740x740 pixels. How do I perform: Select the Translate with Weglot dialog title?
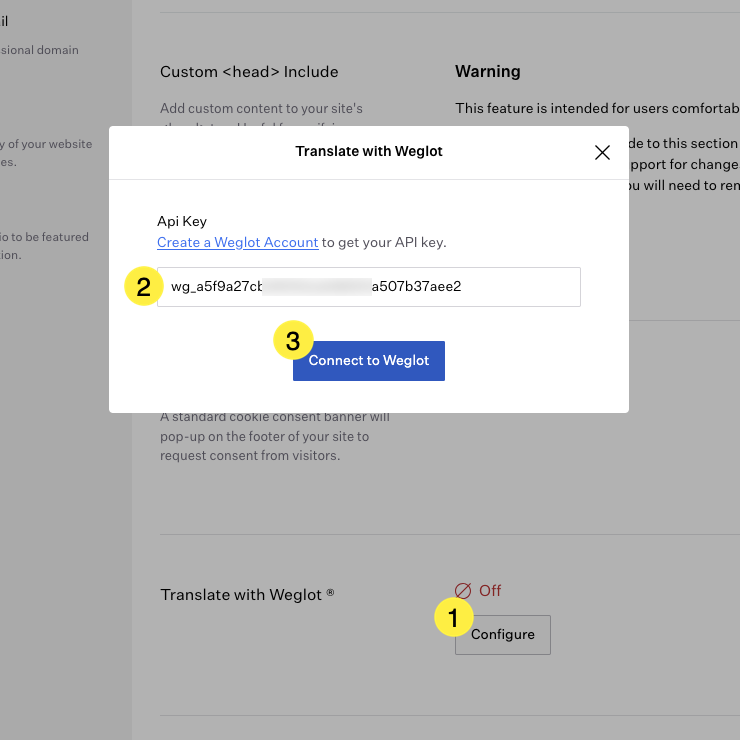369,151
